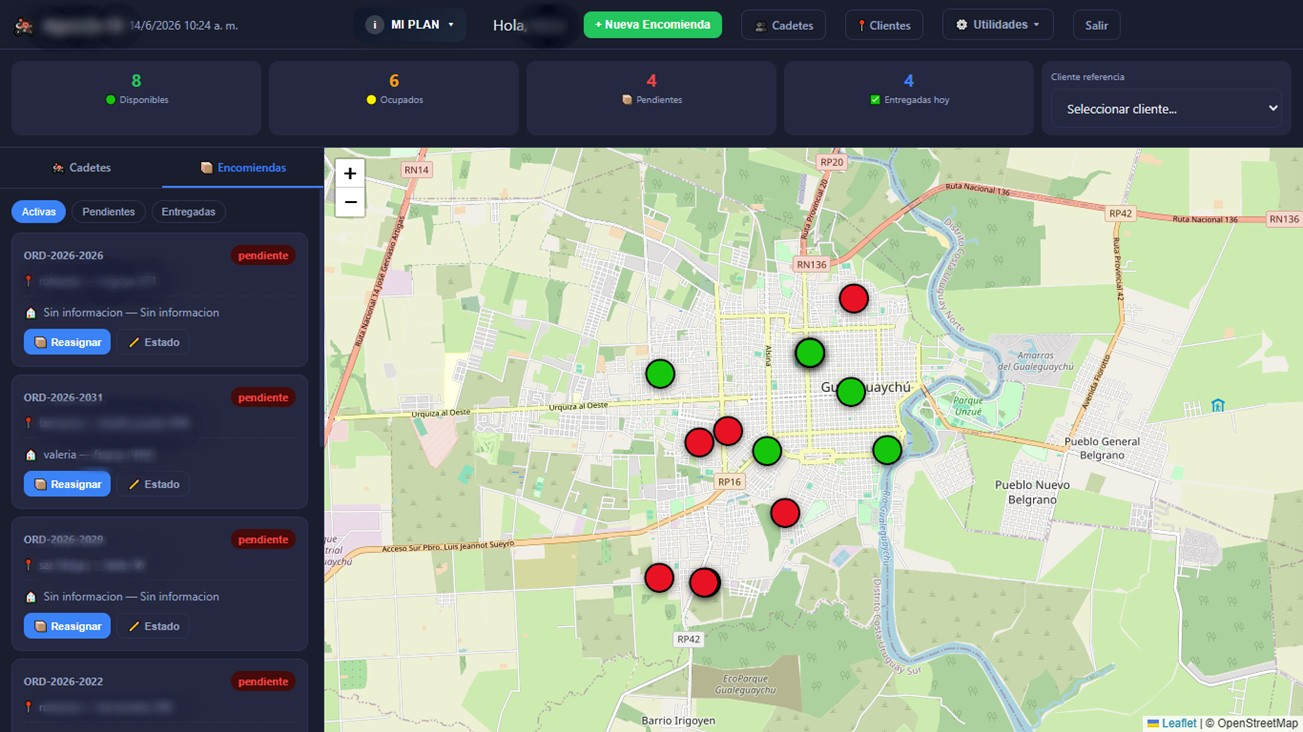This screenshot has height=732, width=1303.
Task: Click the Pendientes stat card showing 4
Action: point(651,98)
